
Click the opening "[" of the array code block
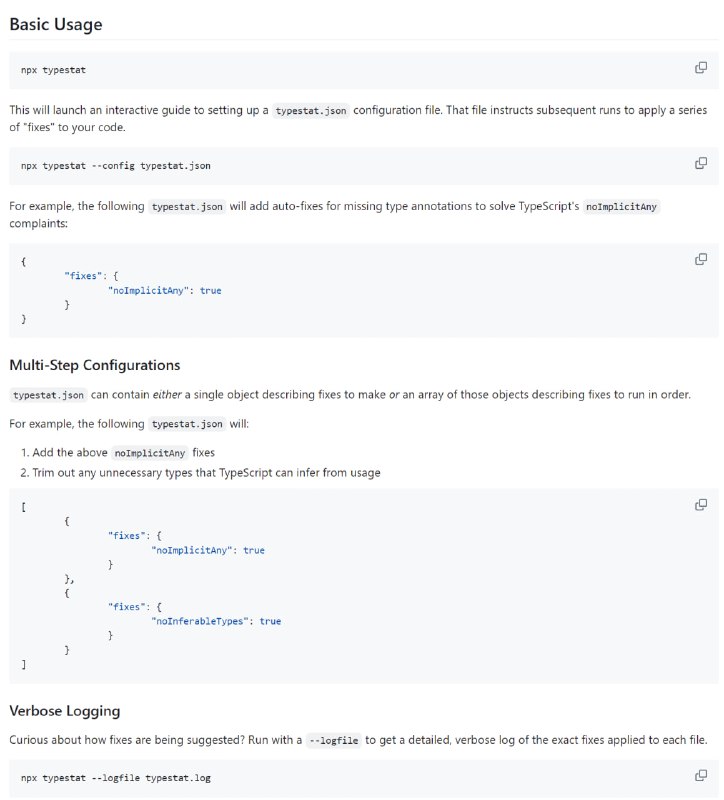(x=23, y=507)
